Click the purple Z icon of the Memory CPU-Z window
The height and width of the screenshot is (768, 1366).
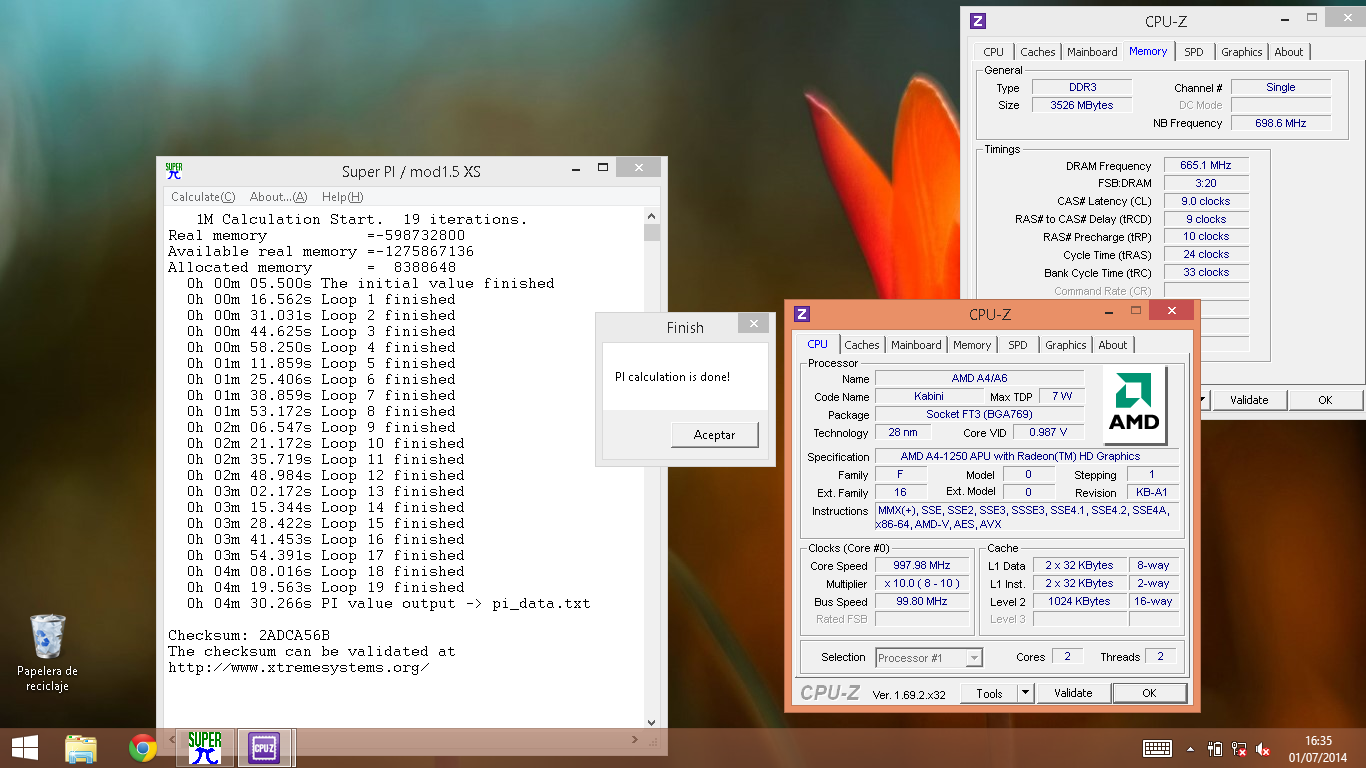pyautogui.click(x=978, y=21)
